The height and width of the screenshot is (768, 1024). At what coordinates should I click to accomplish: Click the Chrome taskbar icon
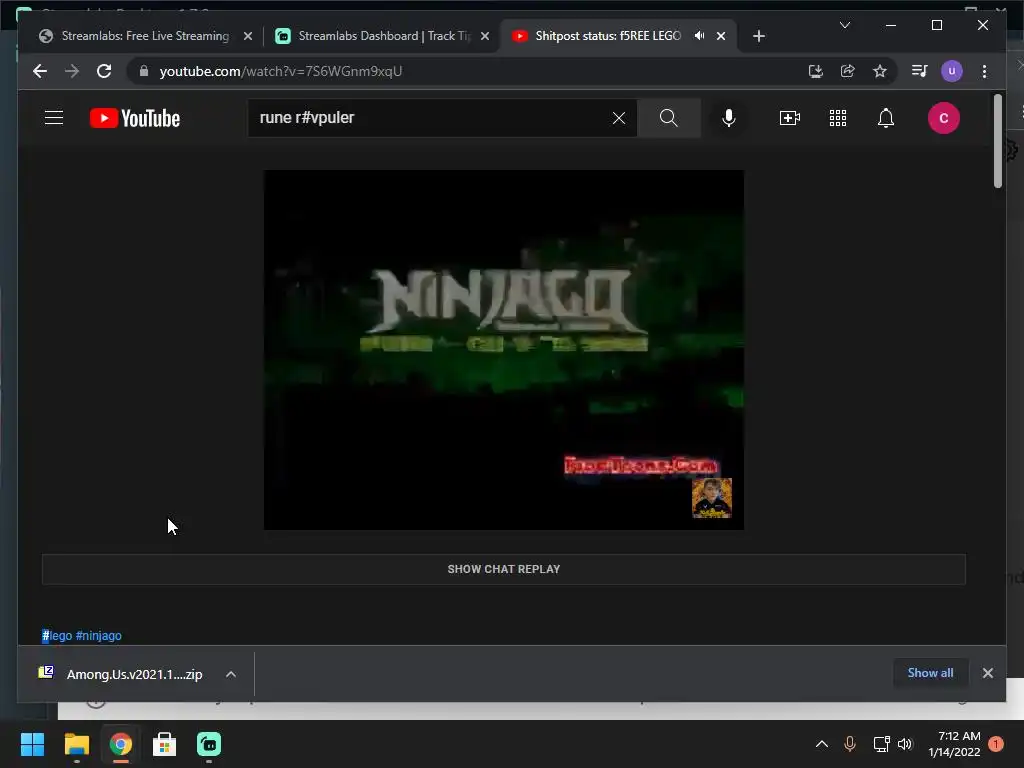tap(121, 744)
